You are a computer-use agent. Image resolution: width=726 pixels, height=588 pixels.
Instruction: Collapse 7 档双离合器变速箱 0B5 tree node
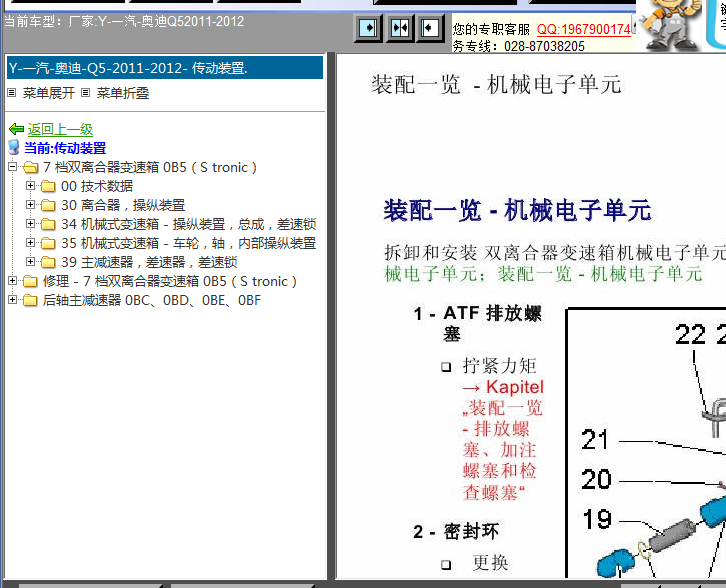click(13, 167)
